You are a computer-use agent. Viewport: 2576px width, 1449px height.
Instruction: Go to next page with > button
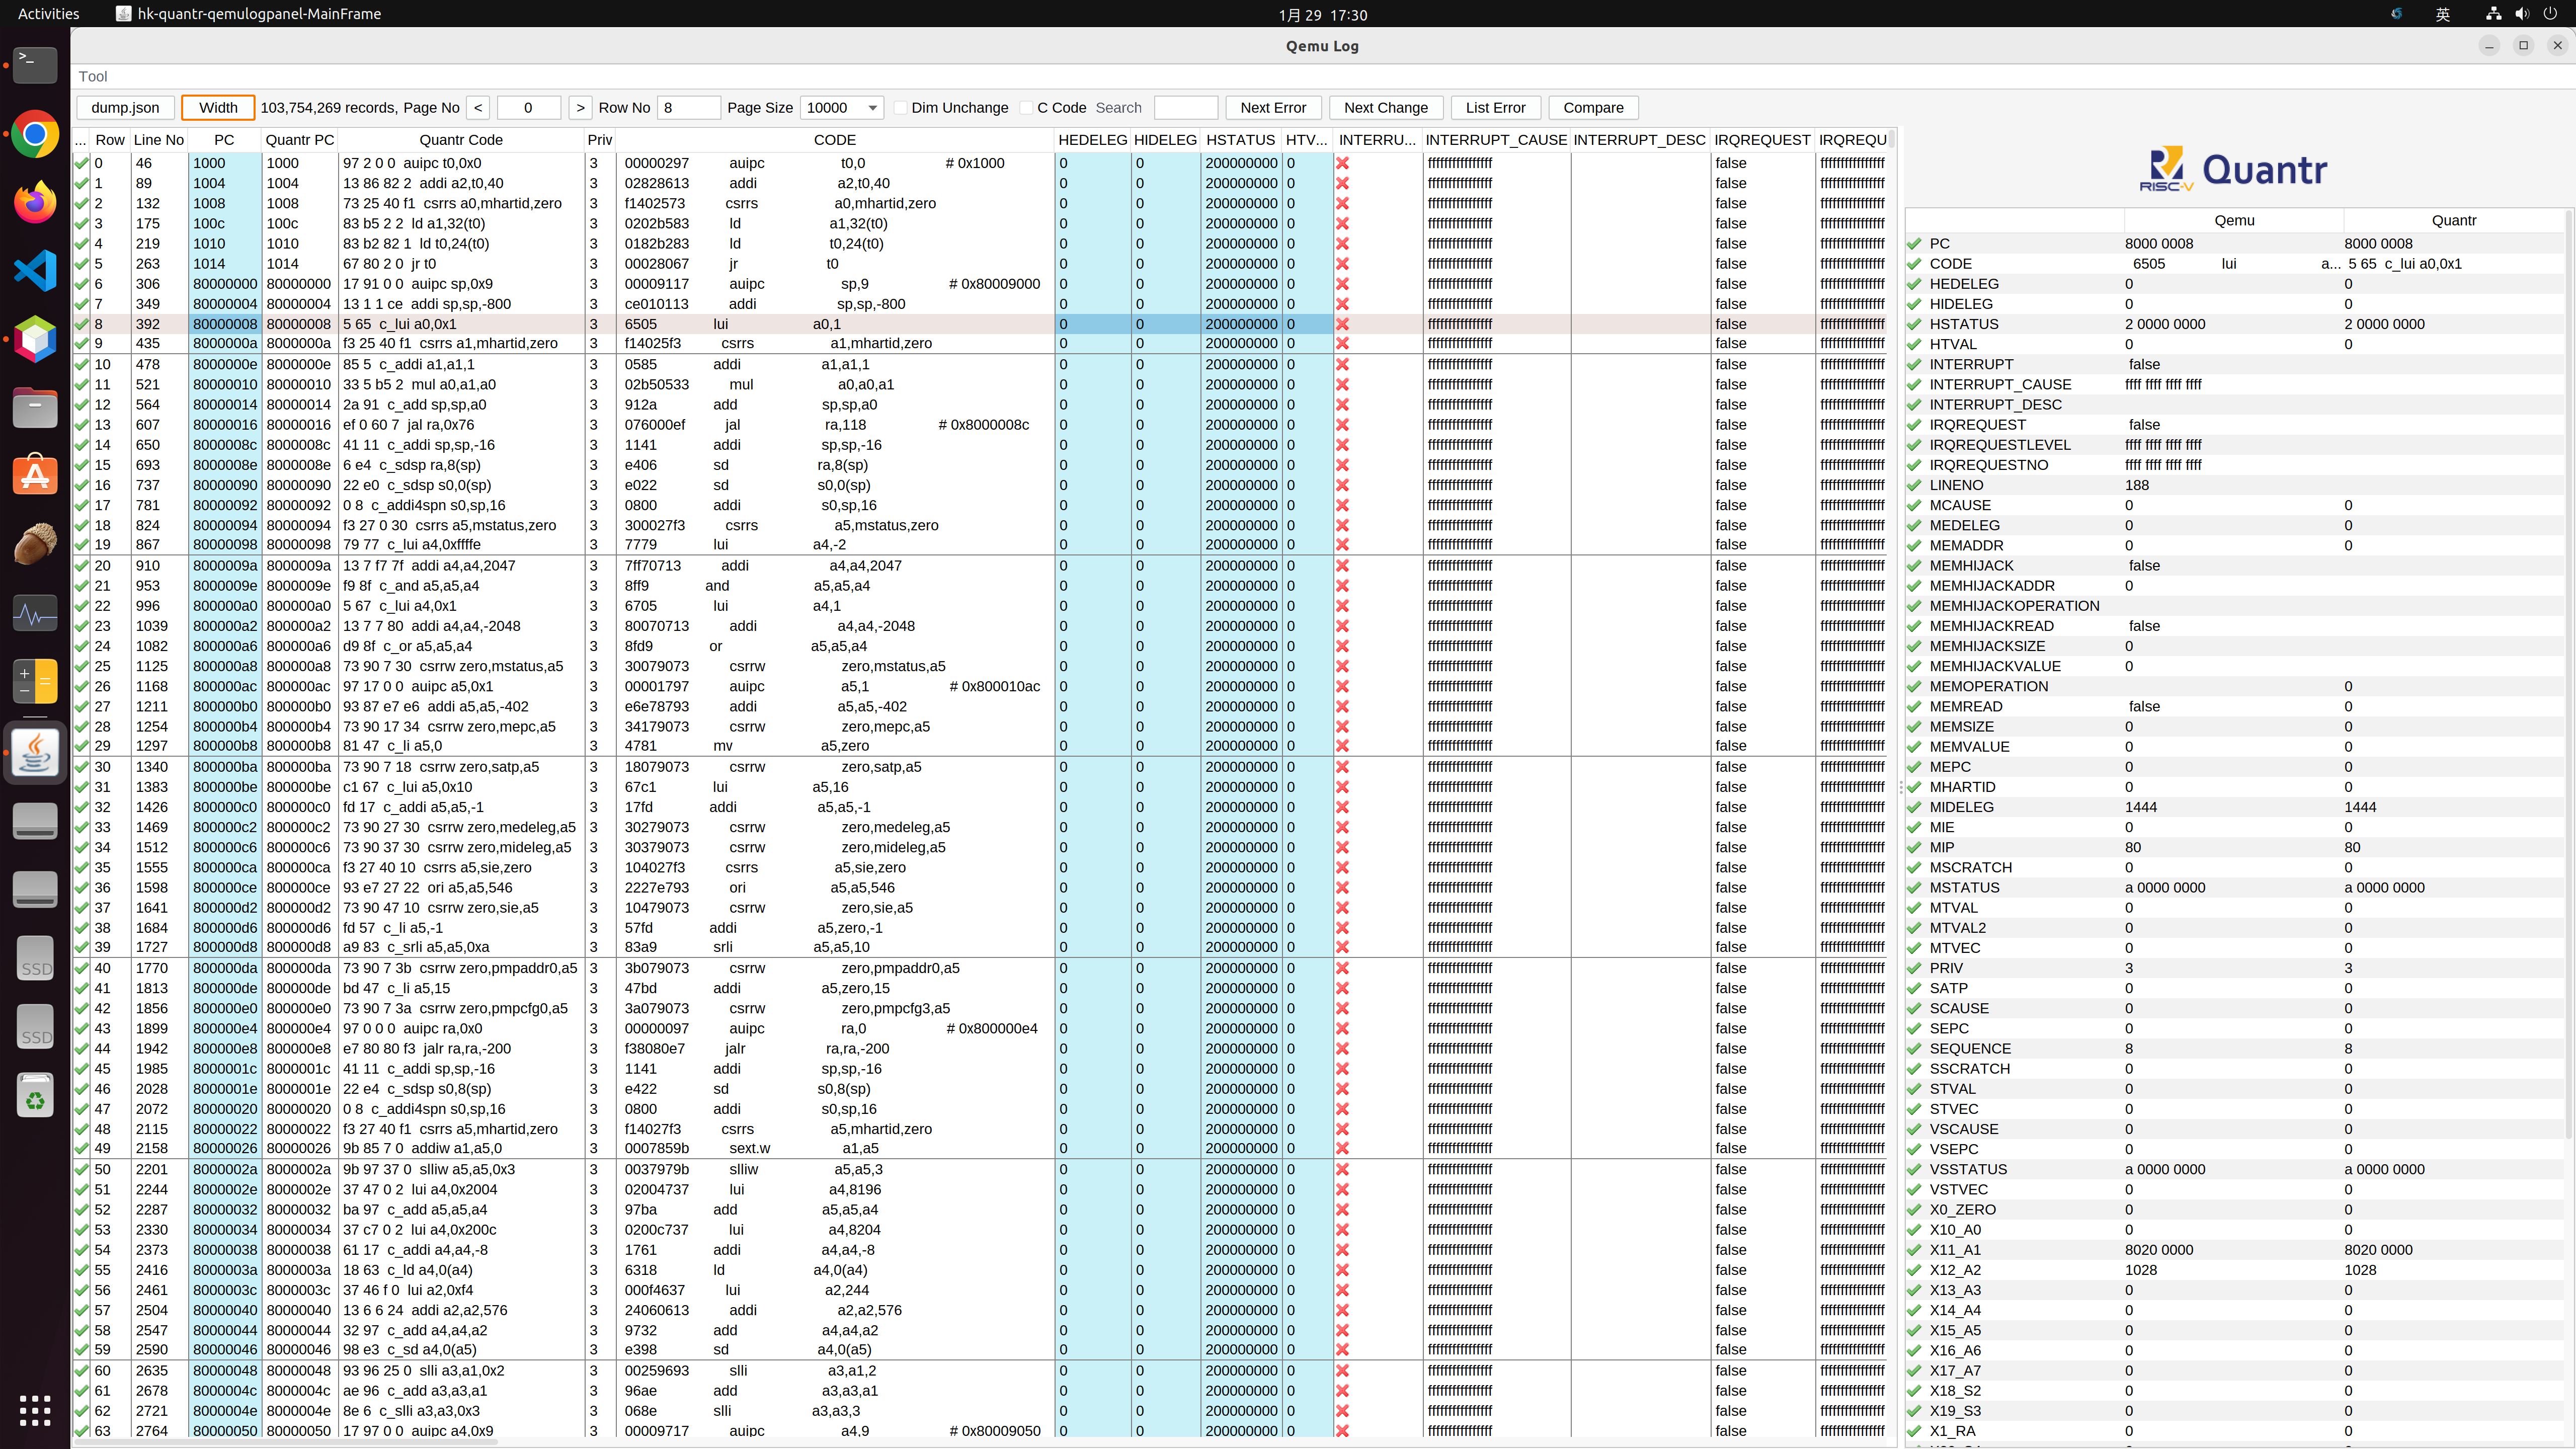pyautogui.click(x=580, y=108)
